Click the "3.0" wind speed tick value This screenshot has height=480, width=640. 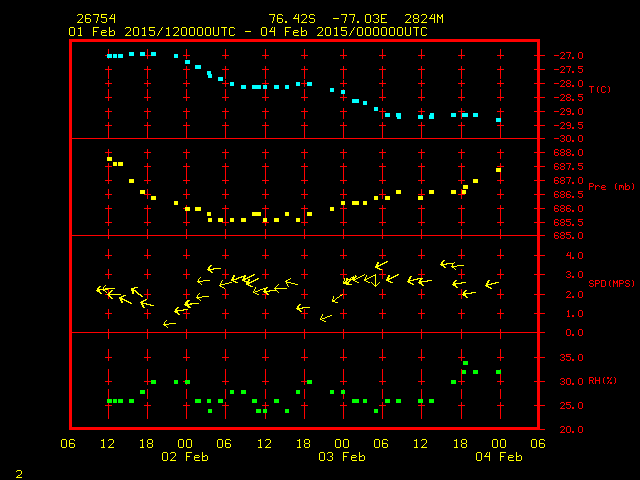pos(574,275)
